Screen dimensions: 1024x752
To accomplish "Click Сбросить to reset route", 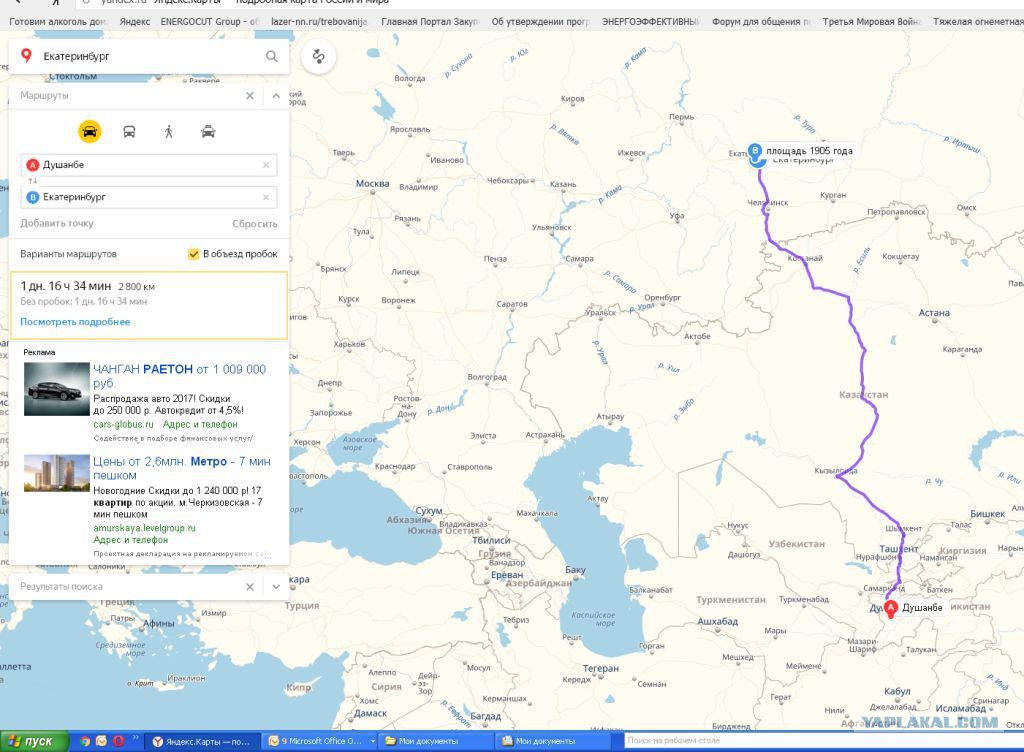I will click(255, 224).
